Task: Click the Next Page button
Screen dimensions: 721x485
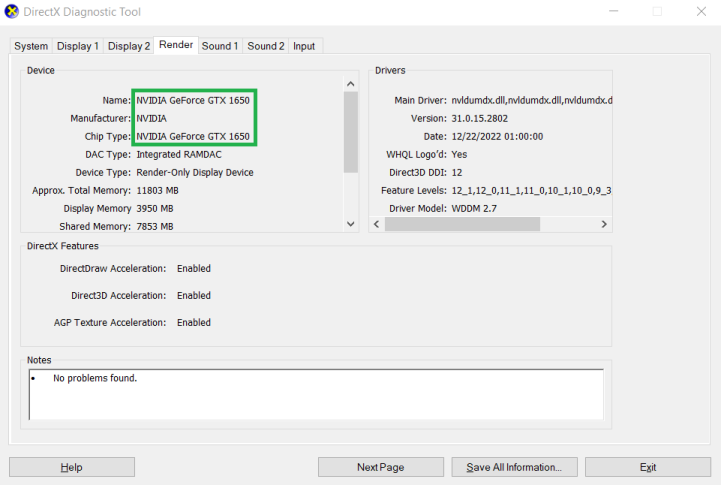Action: click(x=381, y=467)
